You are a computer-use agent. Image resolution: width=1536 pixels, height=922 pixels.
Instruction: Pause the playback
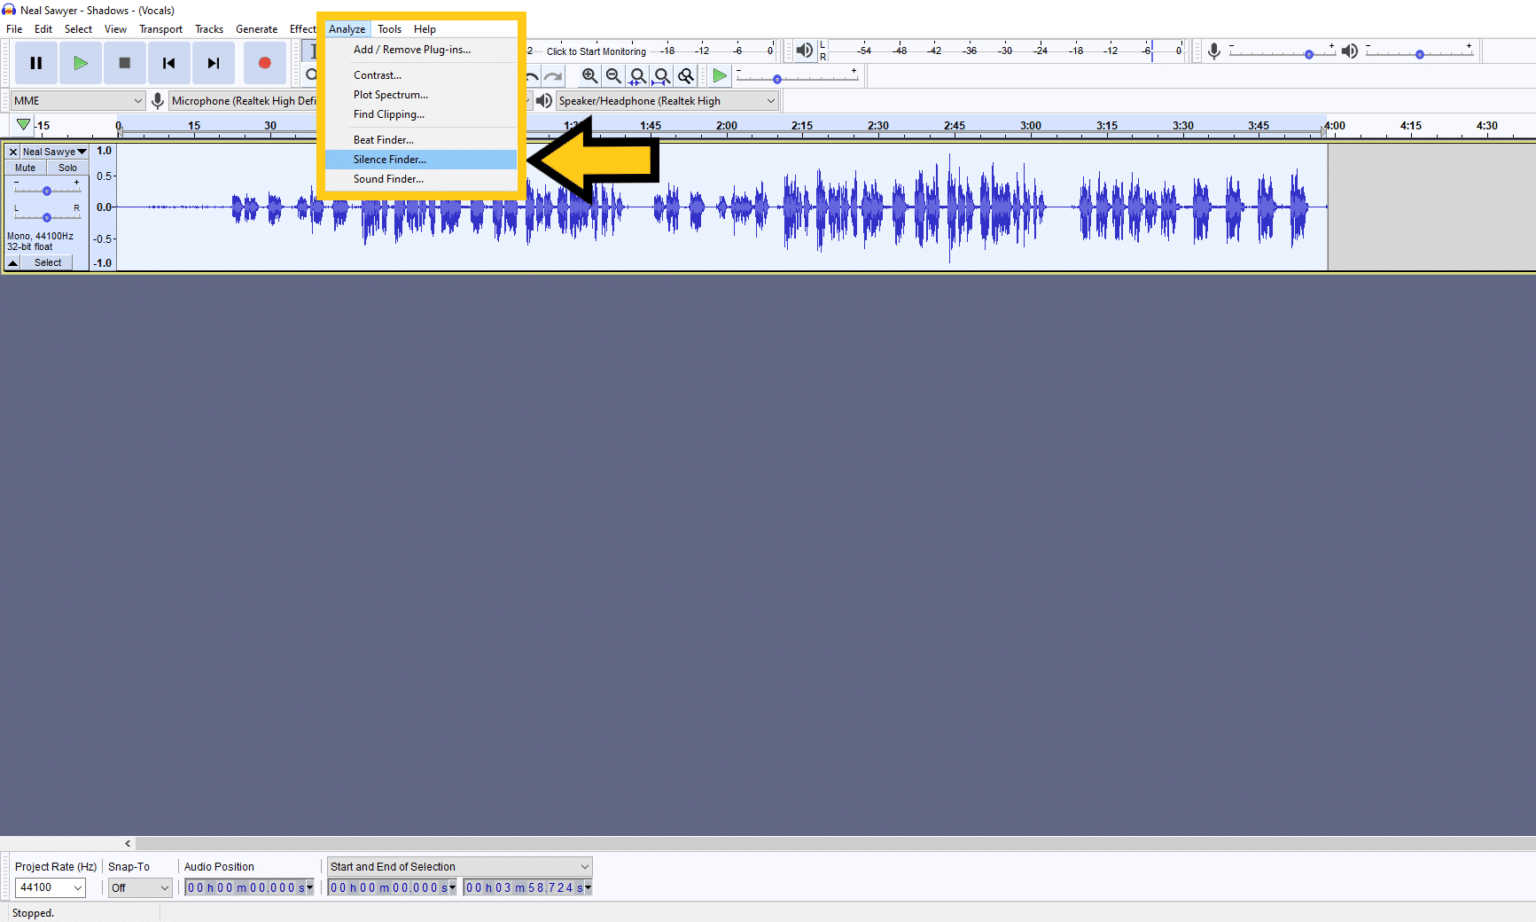(x=36, y=62)
